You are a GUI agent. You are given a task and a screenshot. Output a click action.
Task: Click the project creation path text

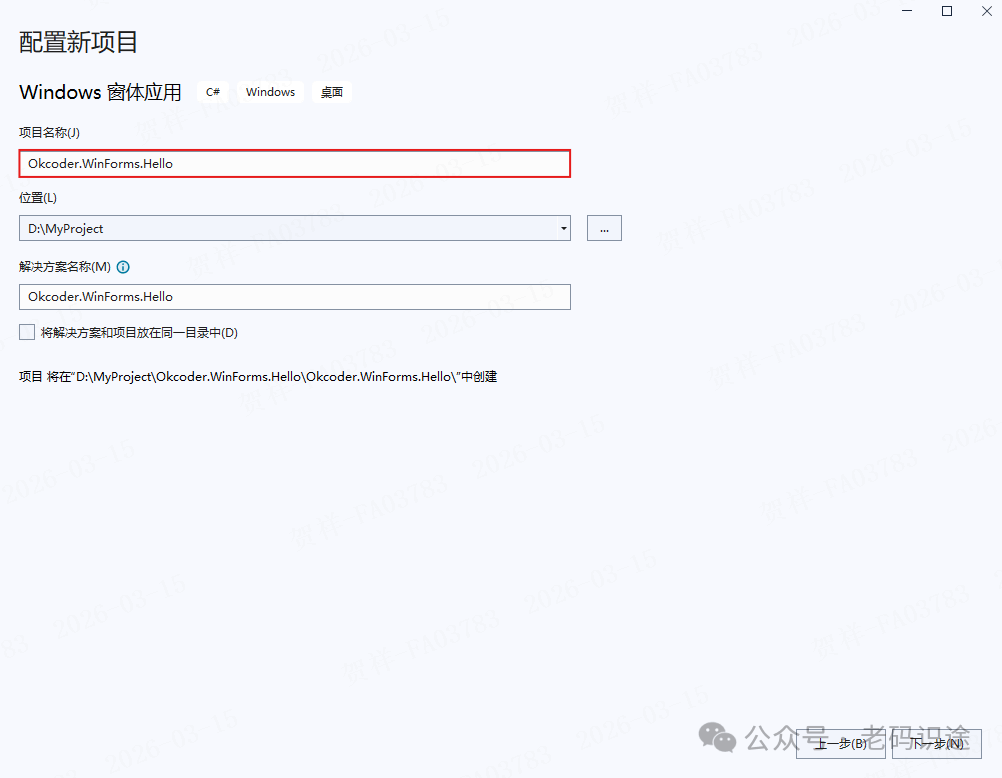(258, 377)
